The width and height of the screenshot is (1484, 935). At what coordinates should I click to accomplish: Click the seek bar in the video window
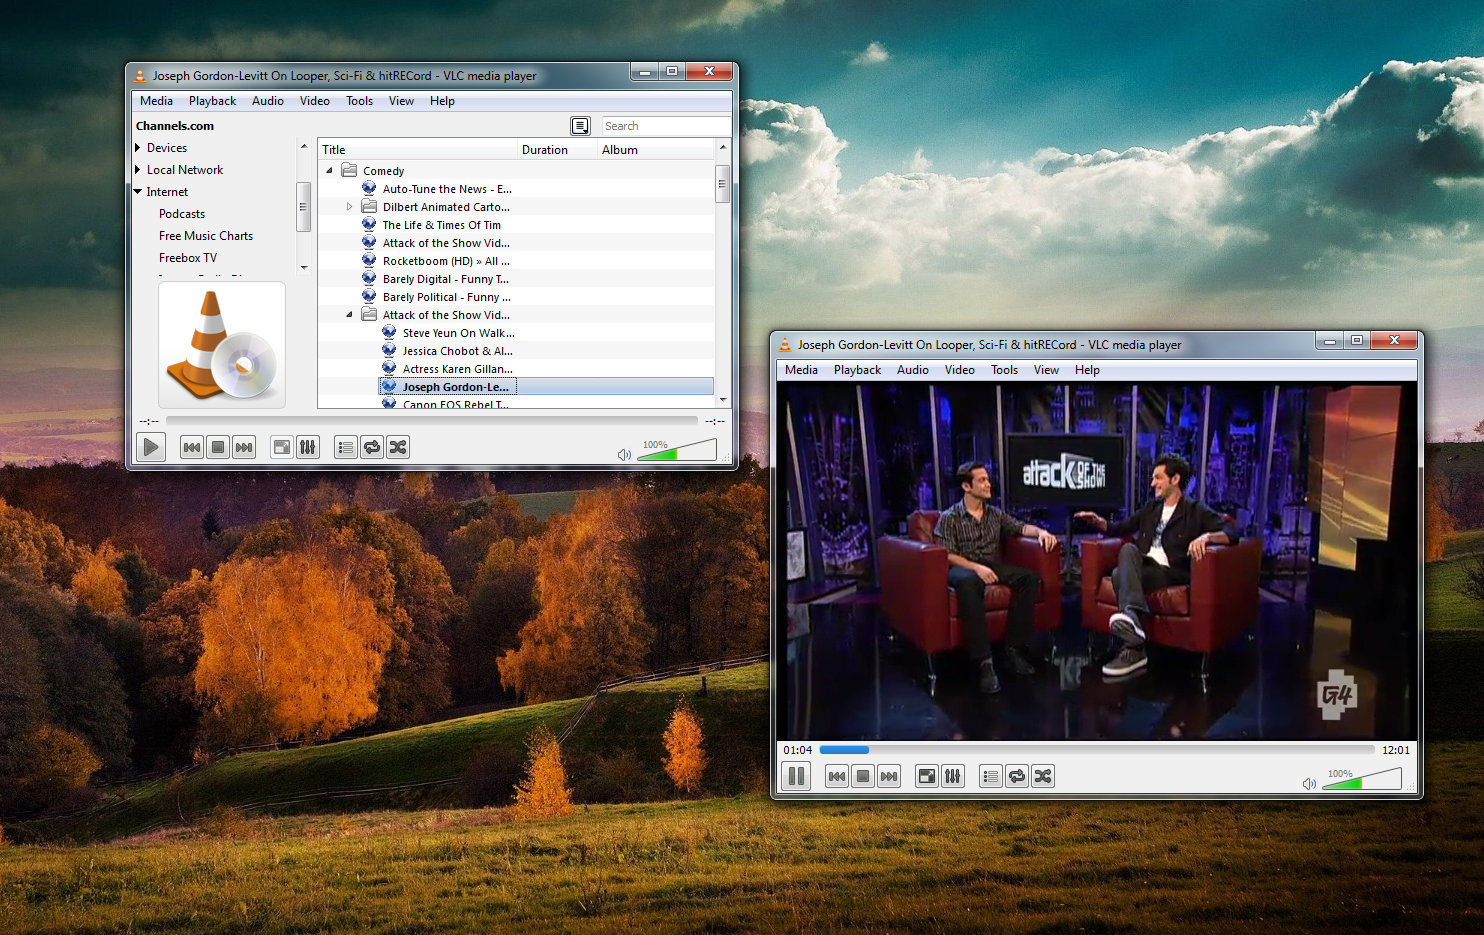pyautogui.click(x=1096, y=750)
